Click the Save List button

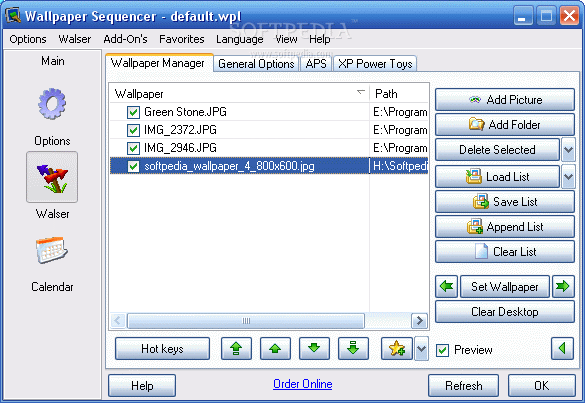coord(505,202)
